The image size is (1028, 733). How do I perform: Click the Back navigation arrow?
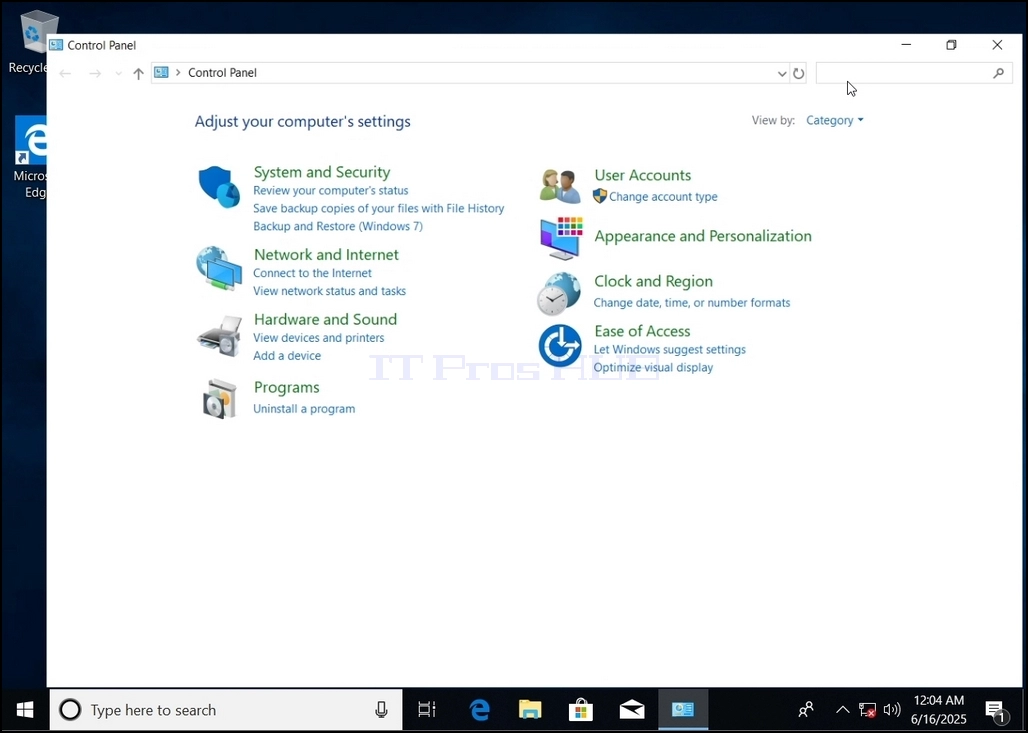pos(65,73)
